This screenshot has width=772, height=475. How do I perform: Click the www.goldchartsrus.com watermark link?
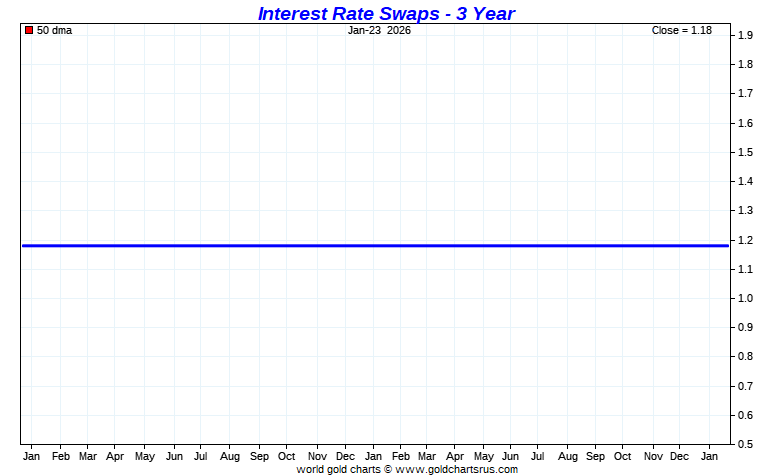pos(456,469)
